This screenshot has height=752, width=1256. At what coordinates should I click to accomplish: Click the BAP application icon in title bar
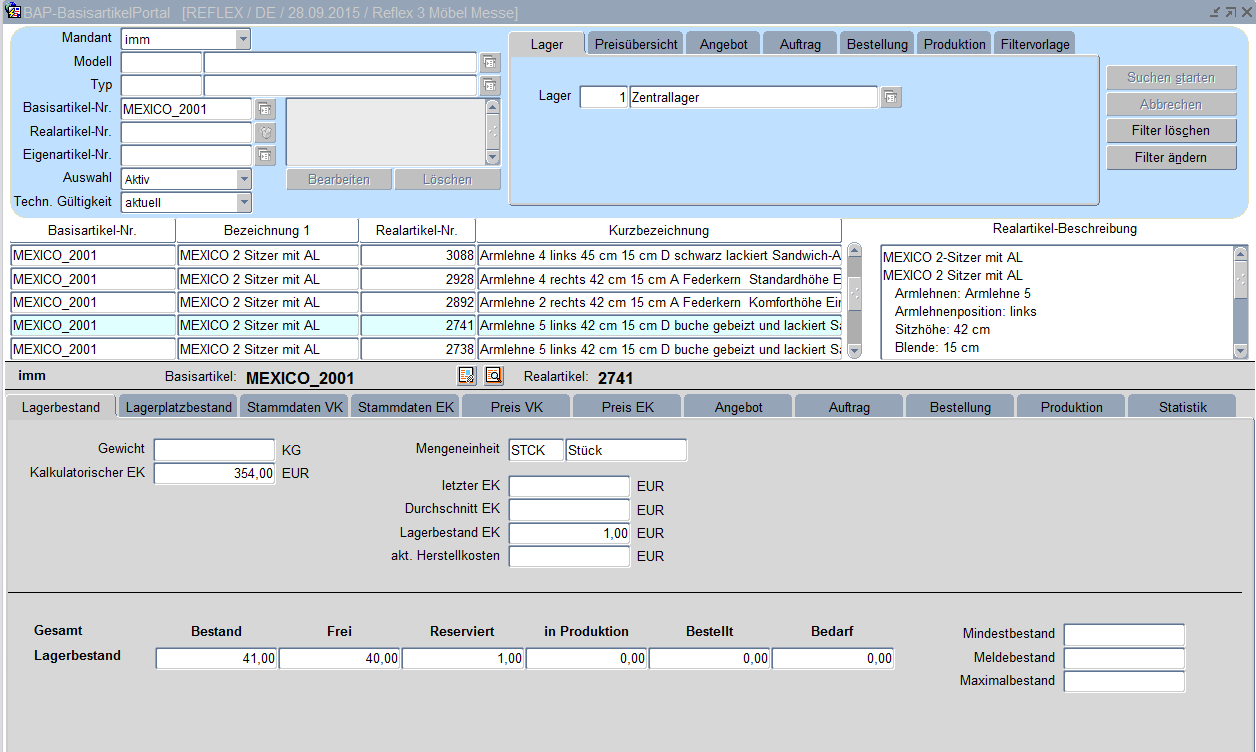point(13,12)
